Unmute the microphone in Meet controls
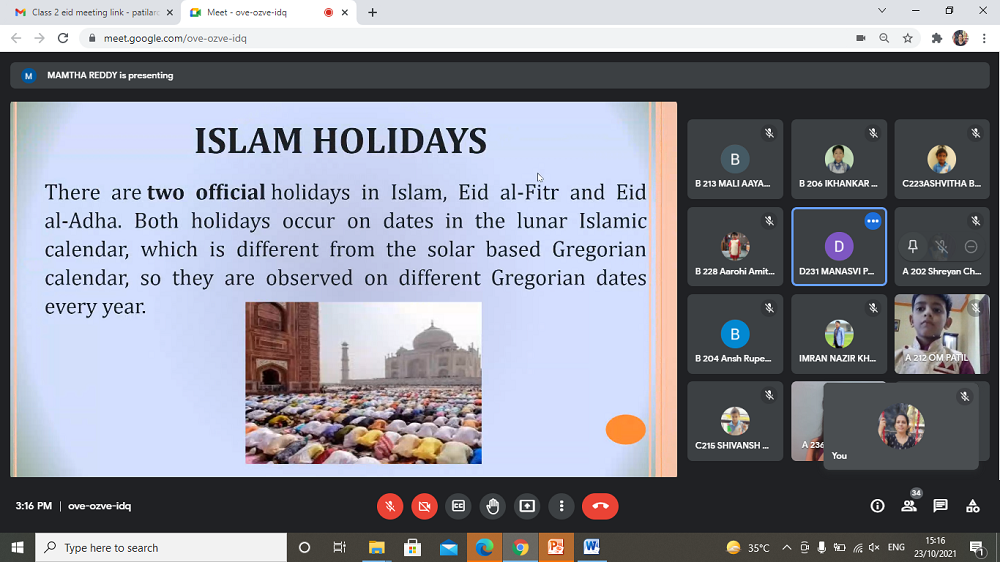1000x562 pixels. 390,506
